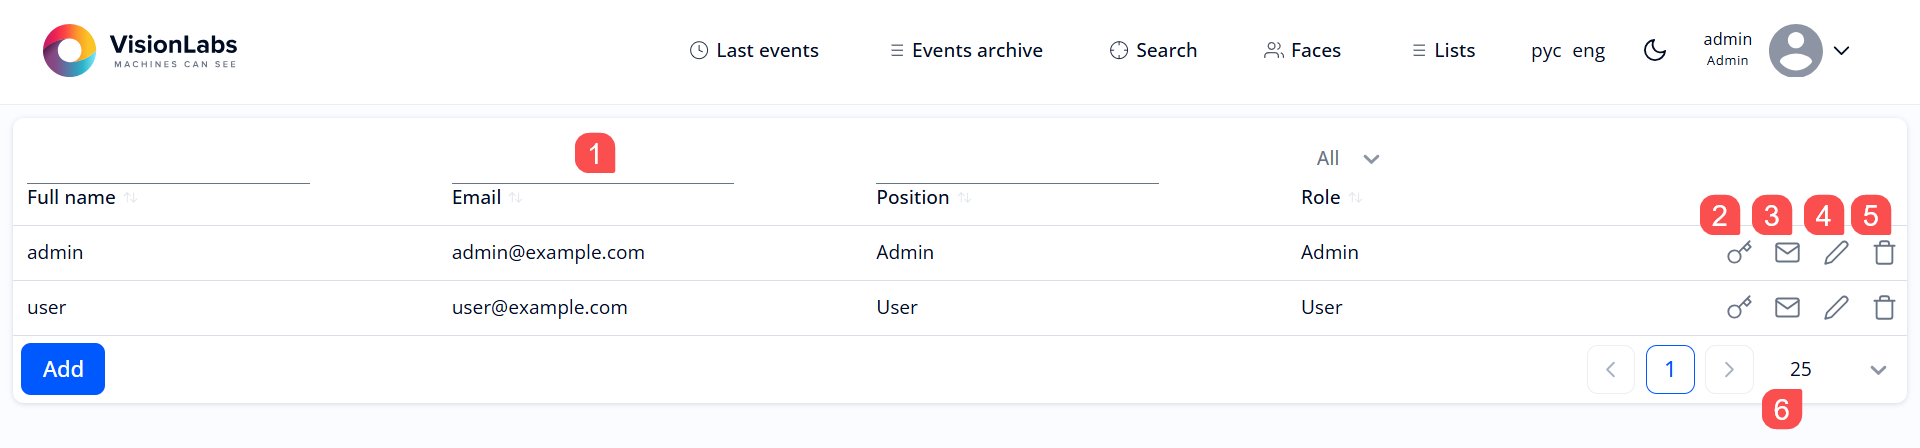
Task: Delete the user account with trash icon
Action: [x=1884, y=308]
